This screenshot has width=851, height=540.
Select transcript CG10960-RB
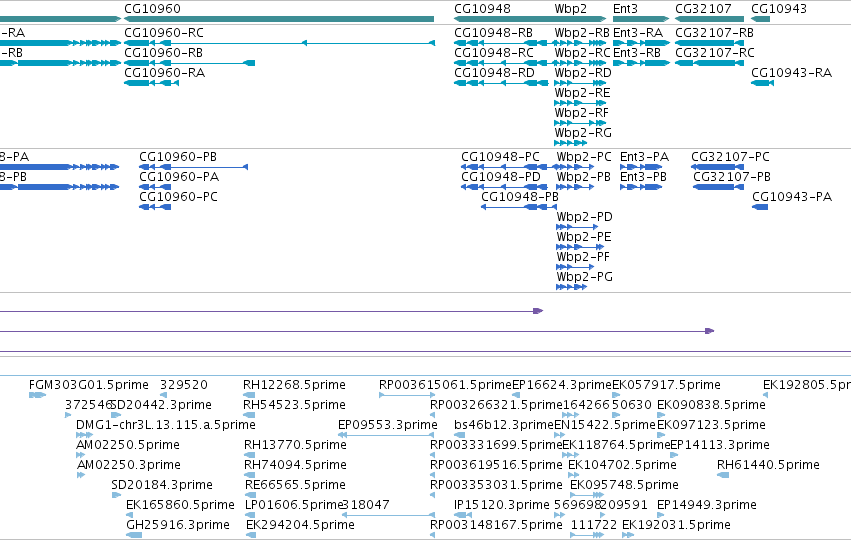click(163, 53)
